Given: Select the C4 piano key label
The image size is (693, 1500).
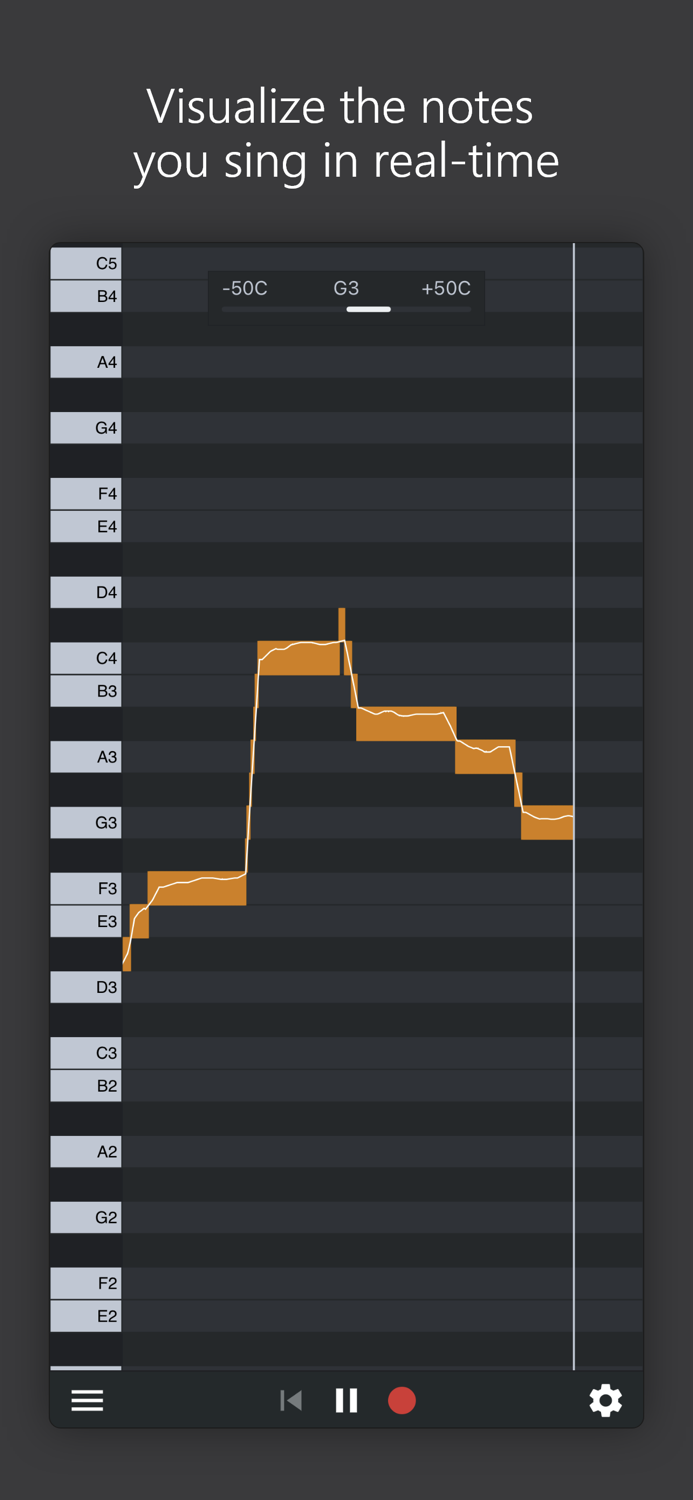Looking at the screenshot, I should 85,657.
